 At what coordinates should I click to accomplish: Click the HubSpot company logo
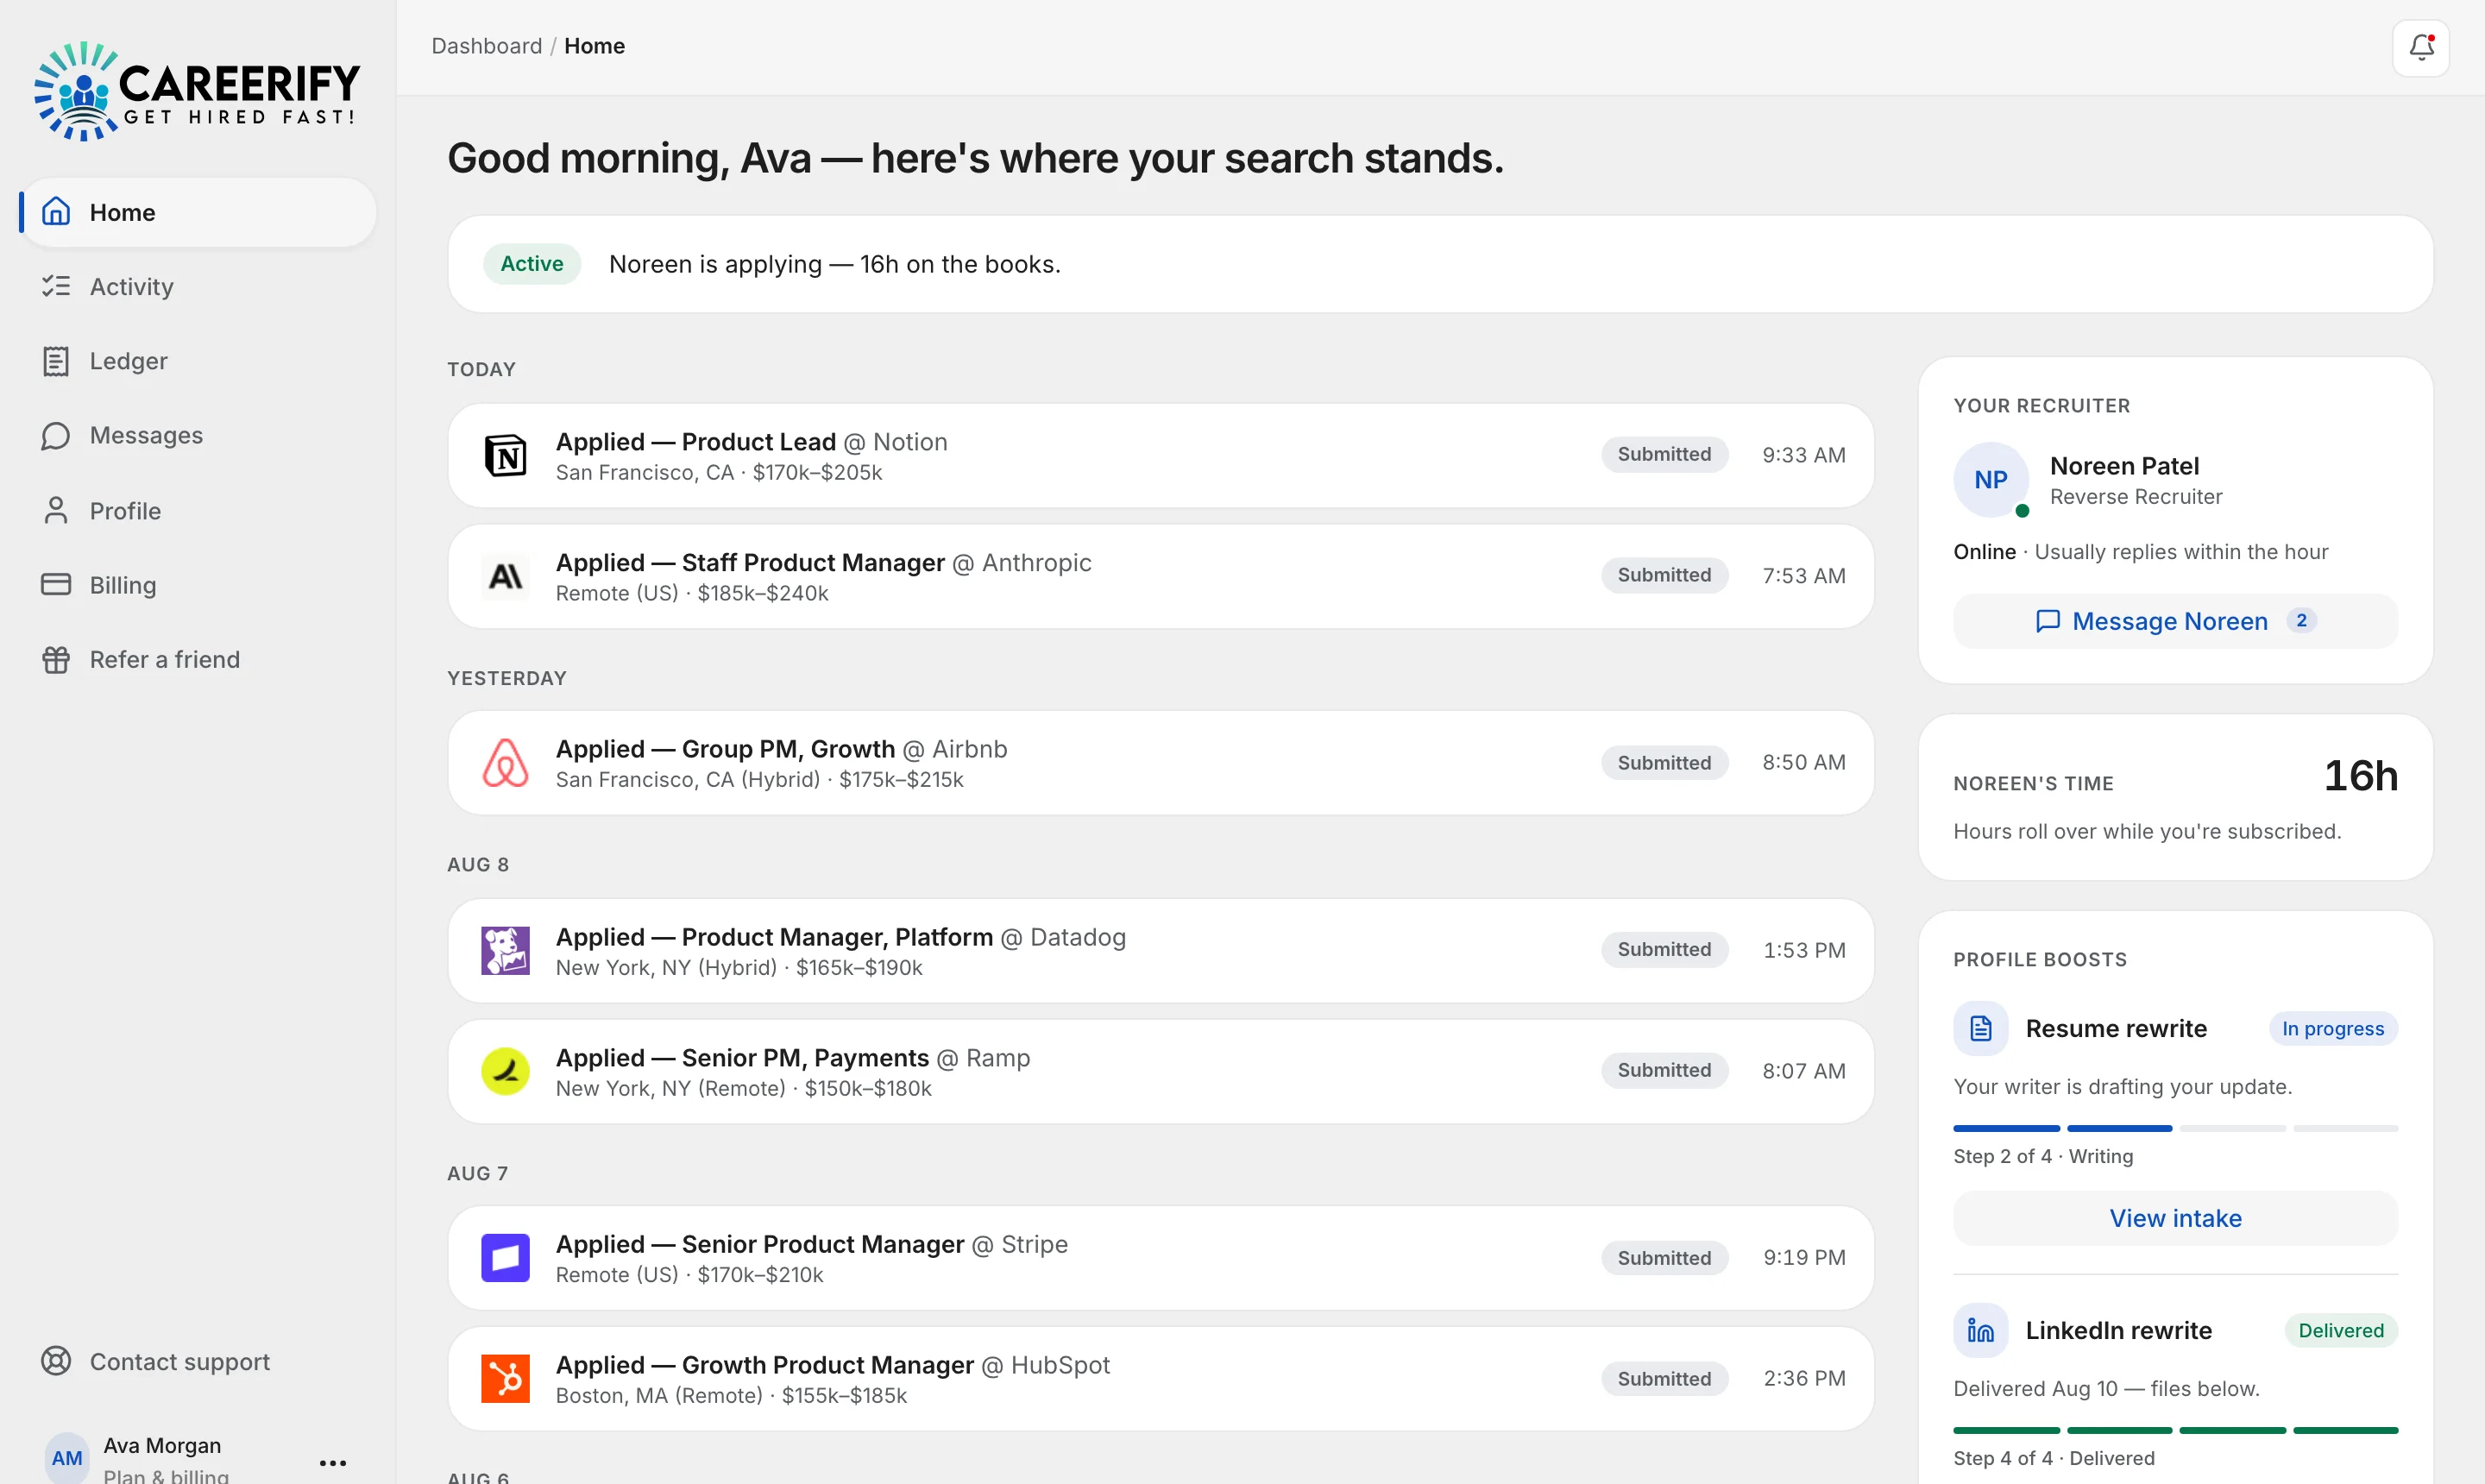coord(505,1378)
